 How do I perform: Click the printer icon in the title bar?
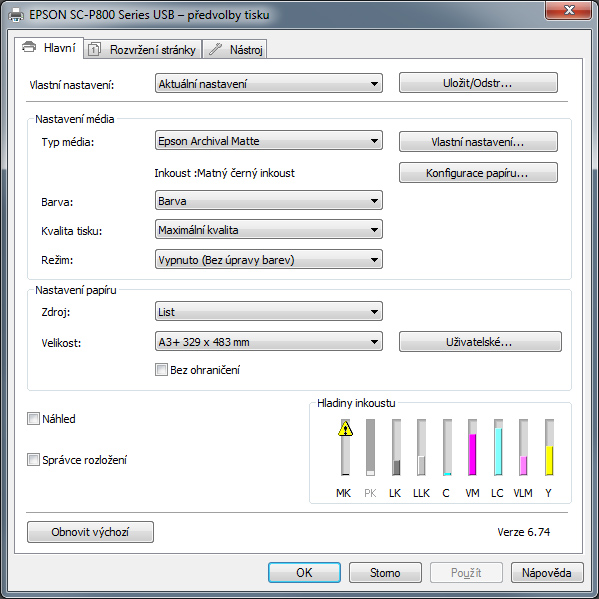click(16, 15)
